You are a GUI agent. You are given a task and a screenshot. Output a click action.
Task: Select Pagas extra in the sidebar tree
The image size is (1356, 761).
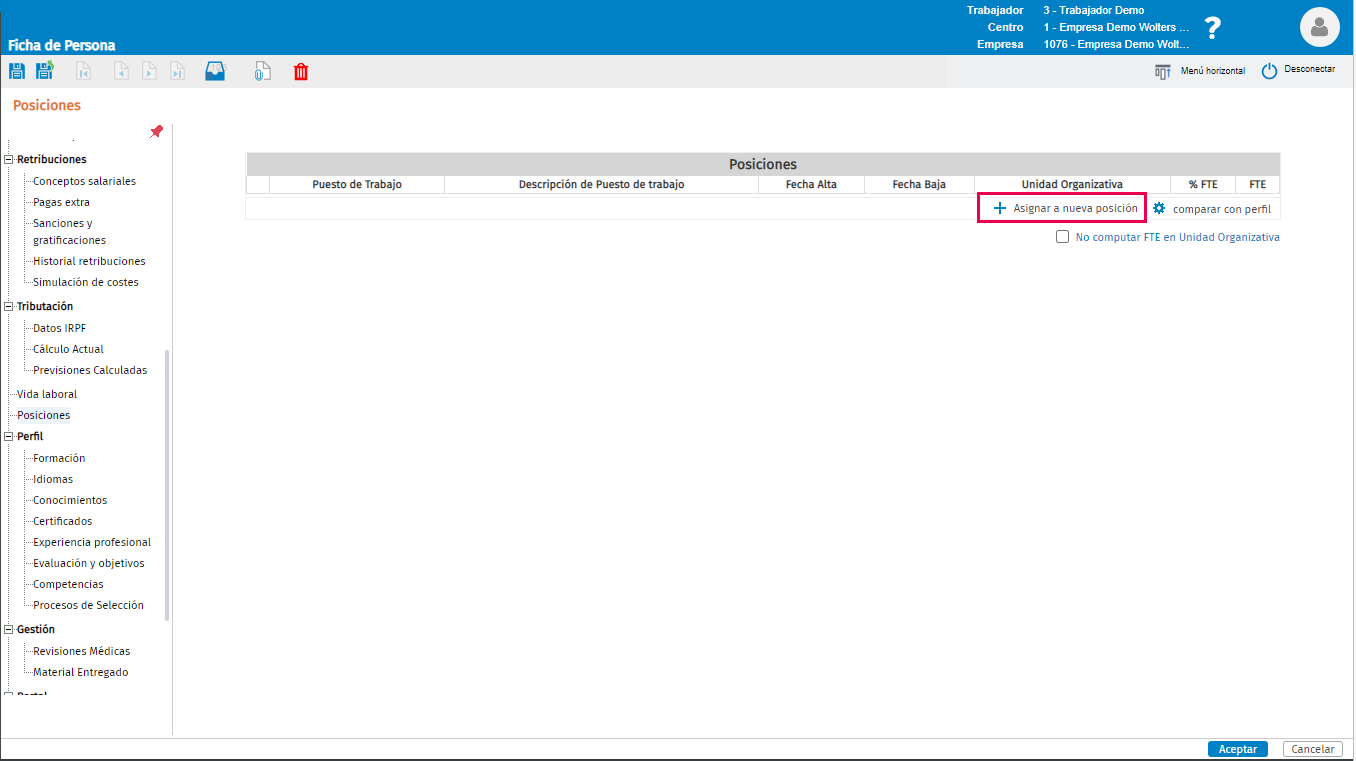tap(61, 202)
